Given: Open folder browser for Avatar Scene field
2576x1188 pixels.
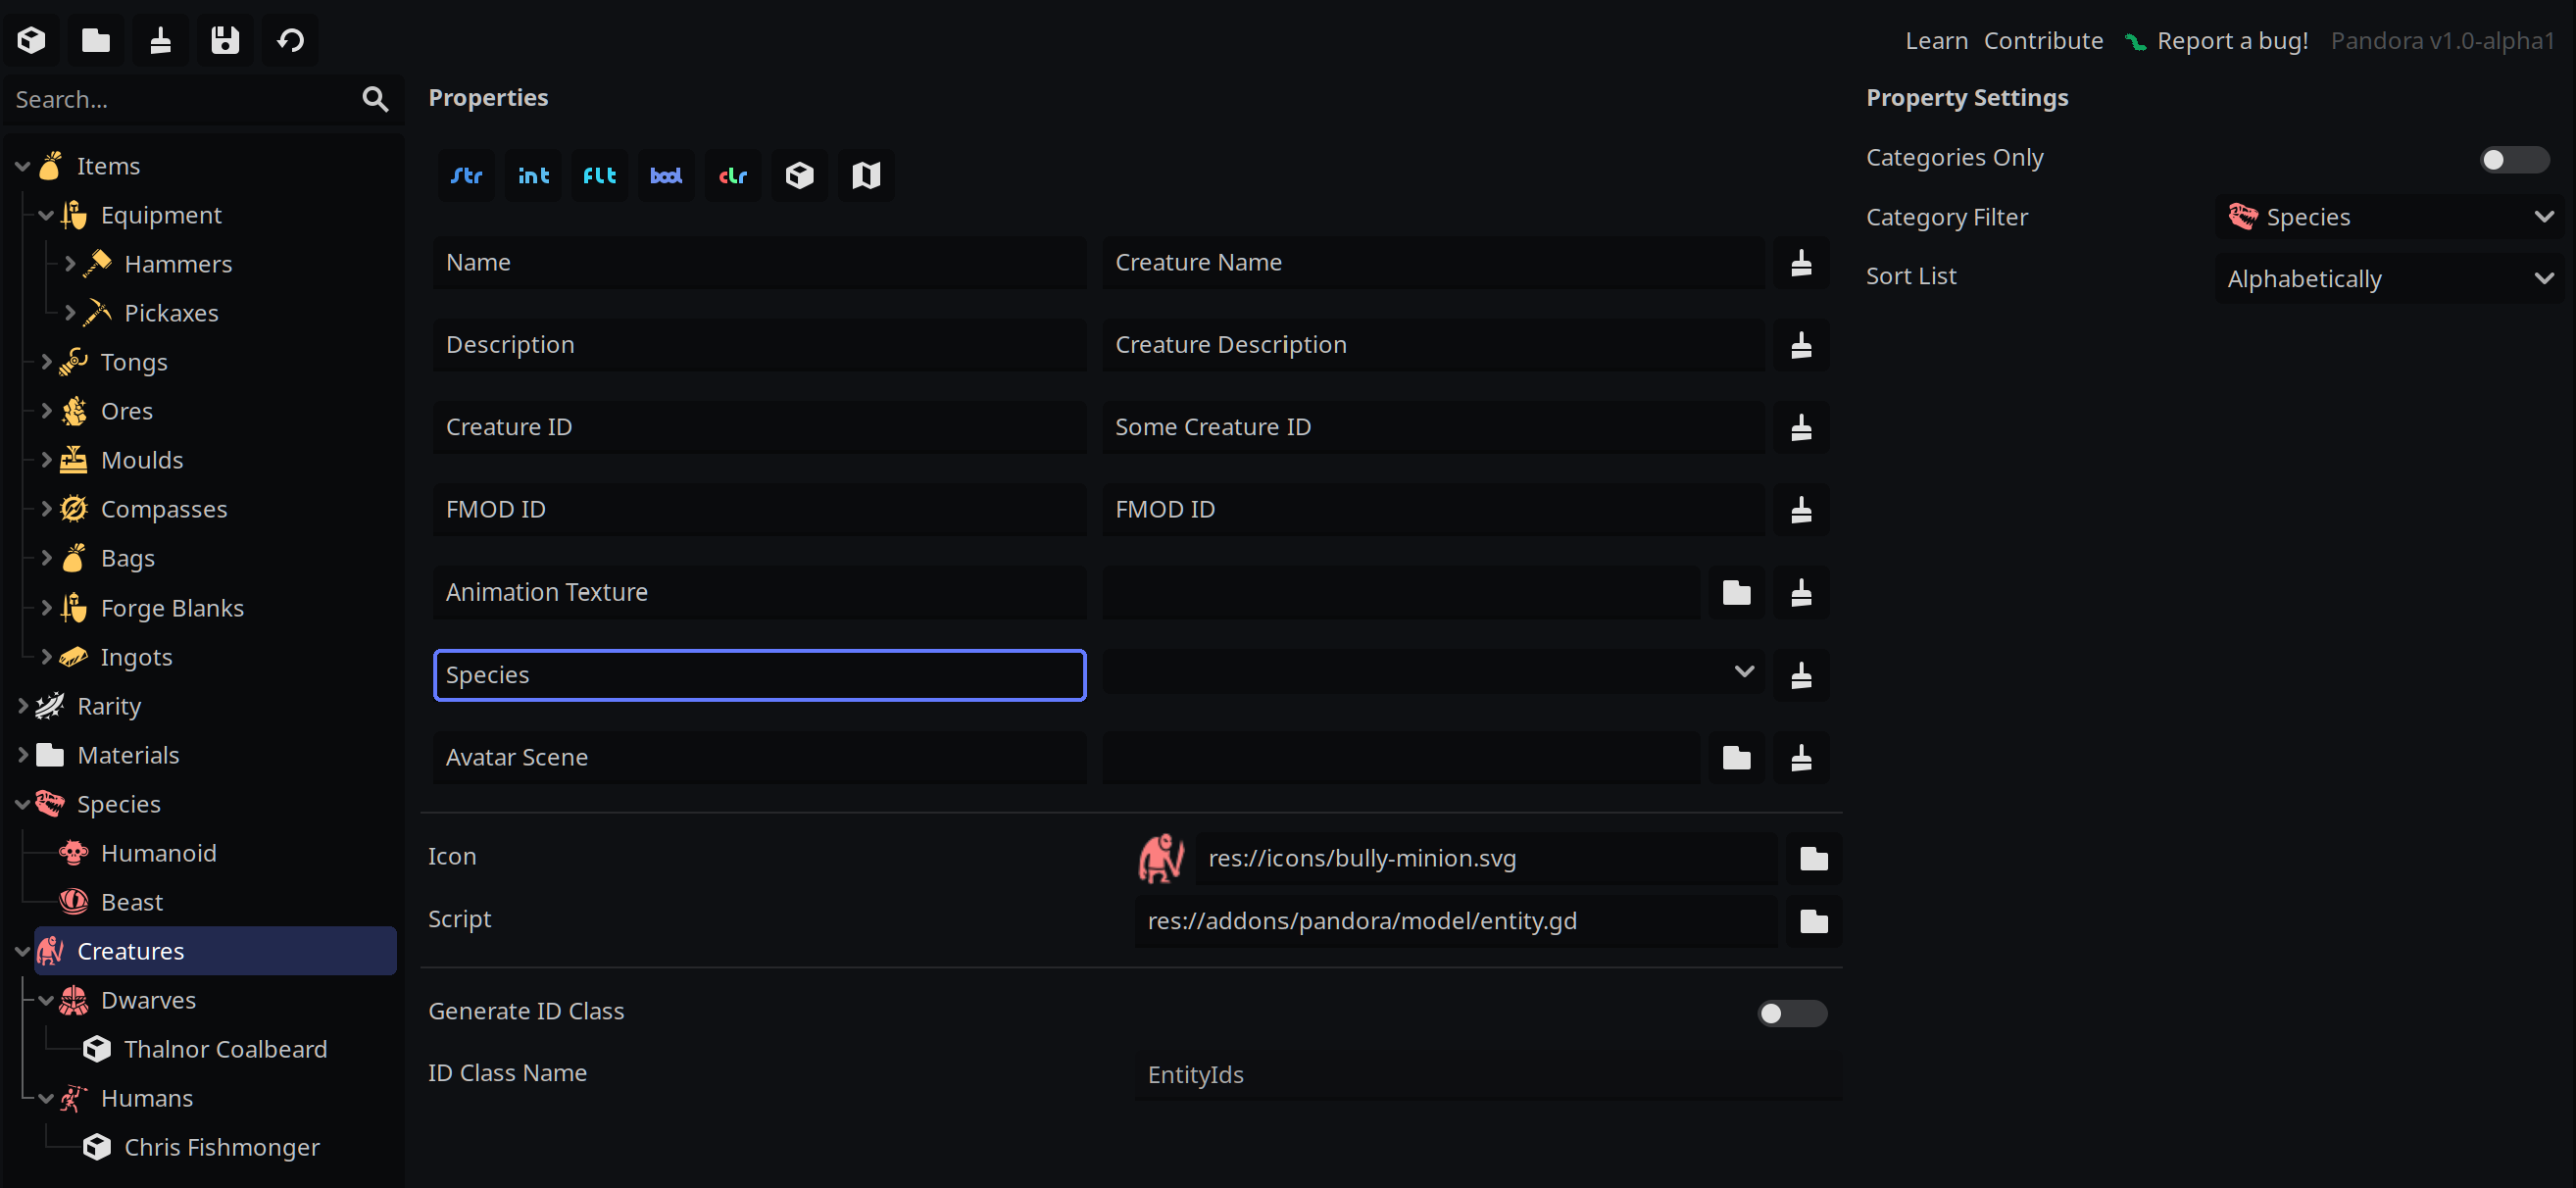Looking at the screenshot, I should [1737, 758].
